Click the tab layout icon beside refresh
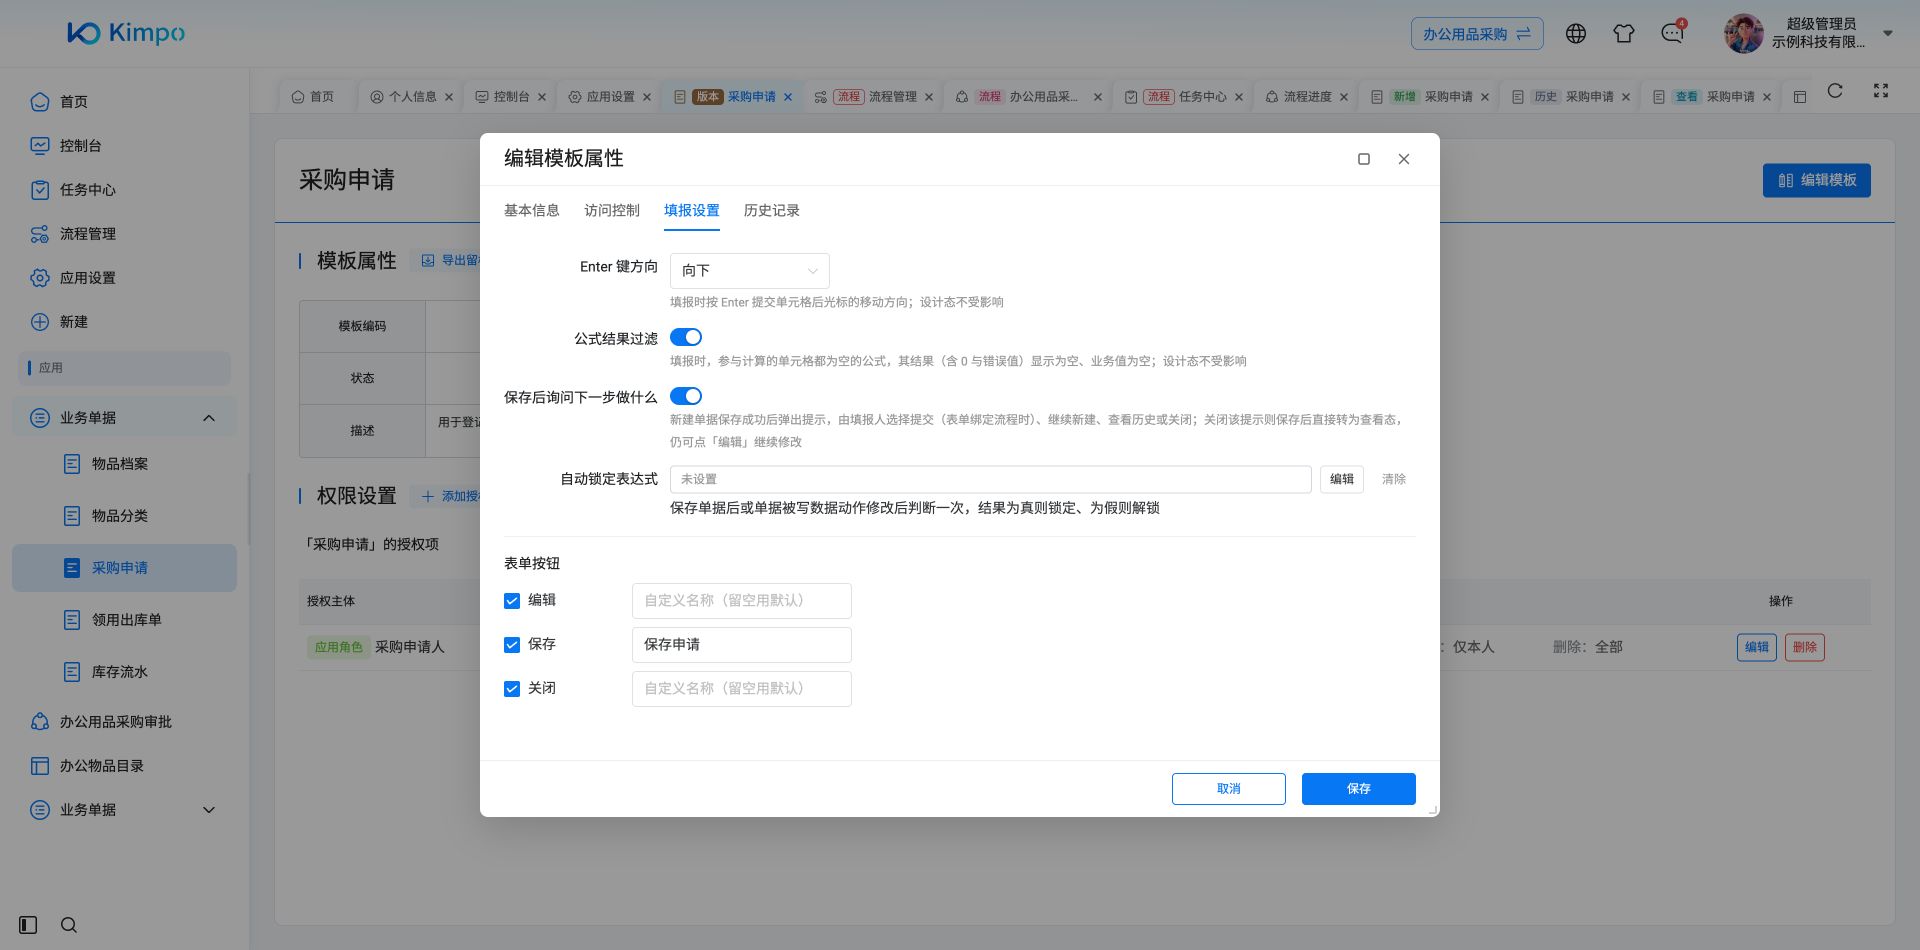Viewport: 1920px width, 950px height. pyautogui.click(x=1800, y=97)
